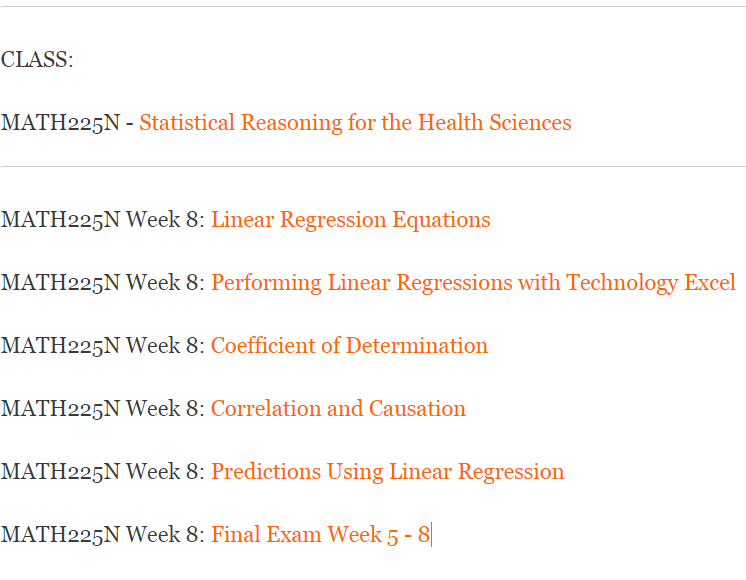Click the MATH225N course code before Statistical Reasoning

click(61, 123)
